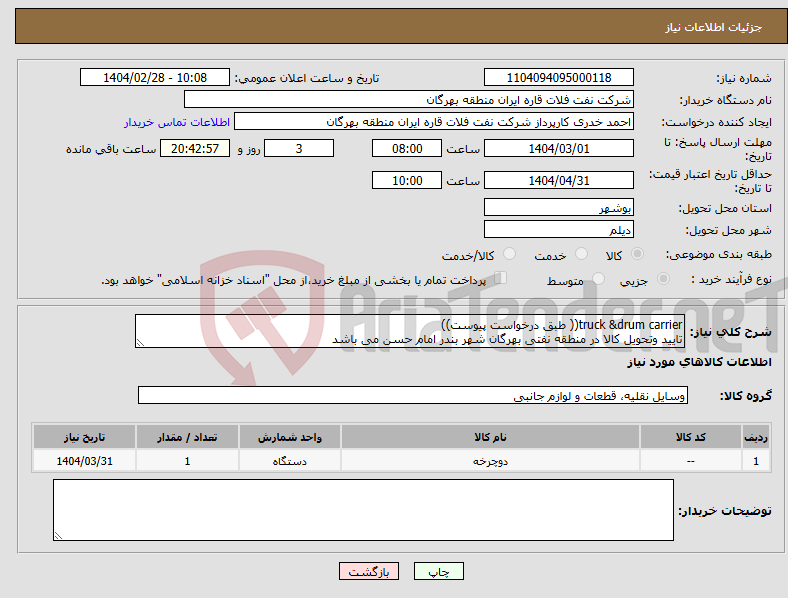788x598 pixels.
Task: Click the تعداد / مقدار column header
Action: coord(187,437)
